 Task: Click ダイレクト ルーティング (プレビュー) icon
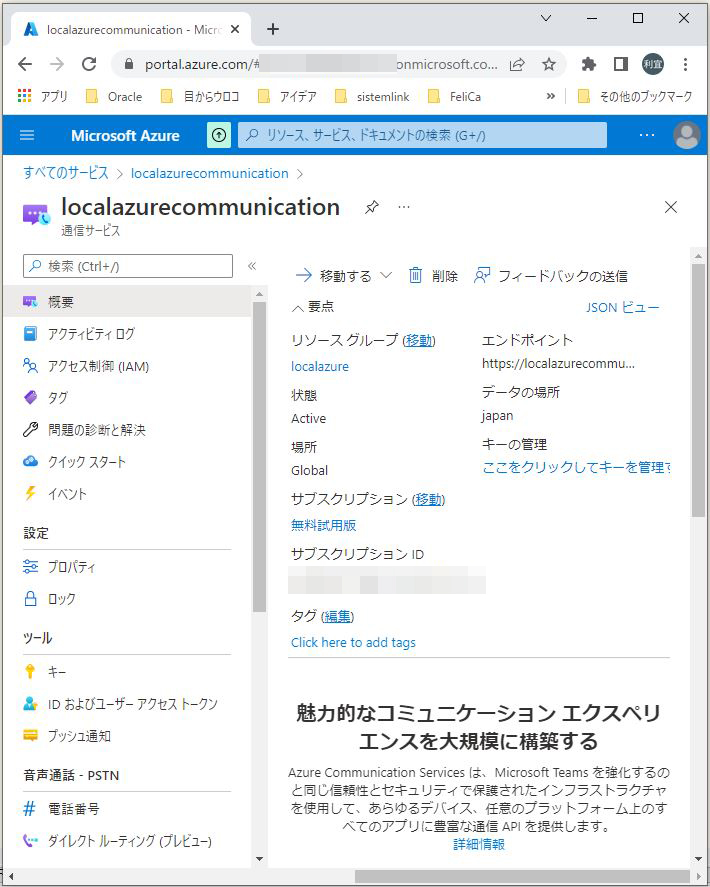tap(31, 841)
